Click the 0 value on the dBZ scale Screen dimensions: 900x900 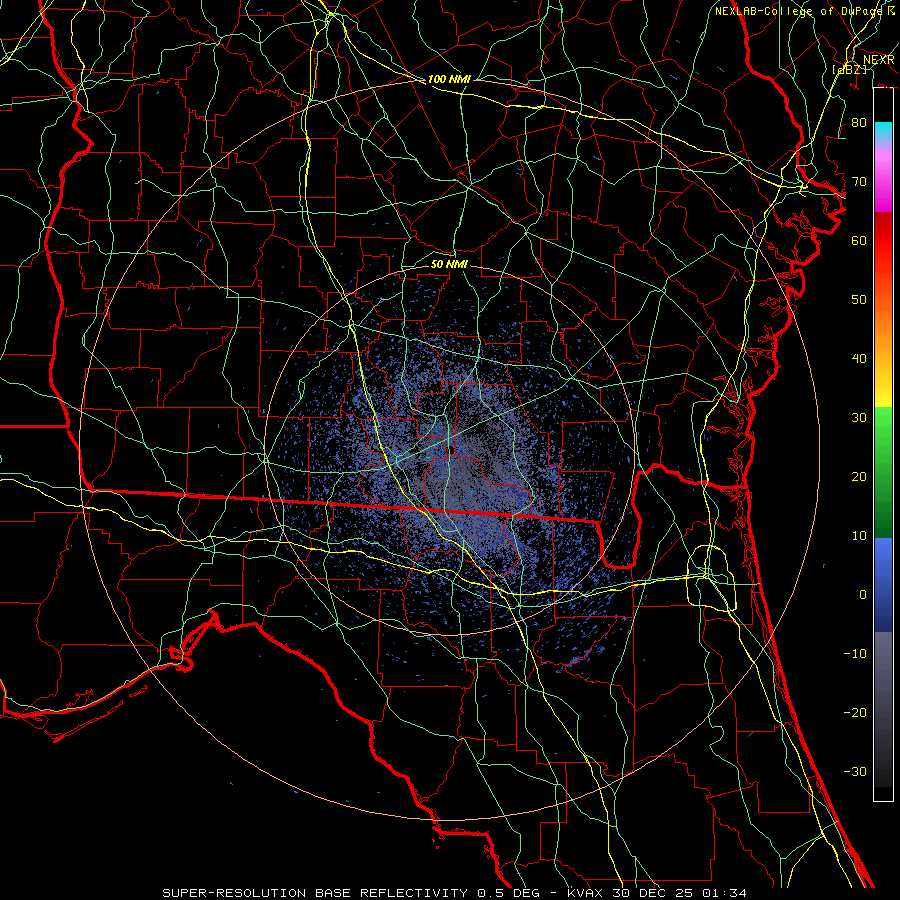coord(863,595)
